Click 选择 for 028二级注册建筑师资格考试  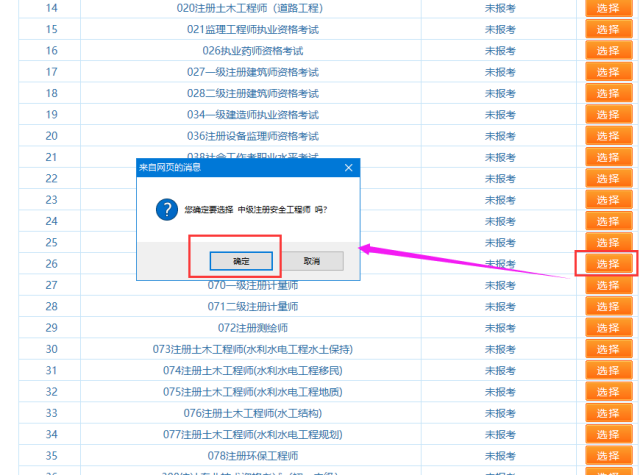coord(608,93)
